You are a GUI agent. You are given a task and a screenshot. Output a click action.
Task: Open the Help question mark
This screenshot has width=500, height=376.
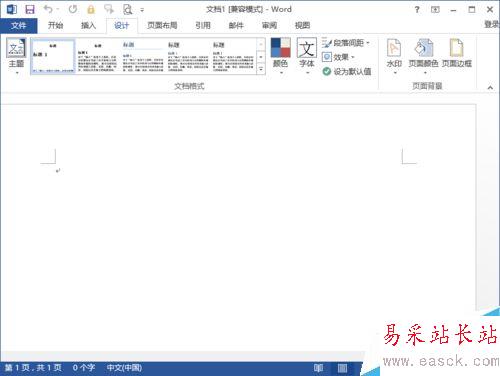point(417,10)
